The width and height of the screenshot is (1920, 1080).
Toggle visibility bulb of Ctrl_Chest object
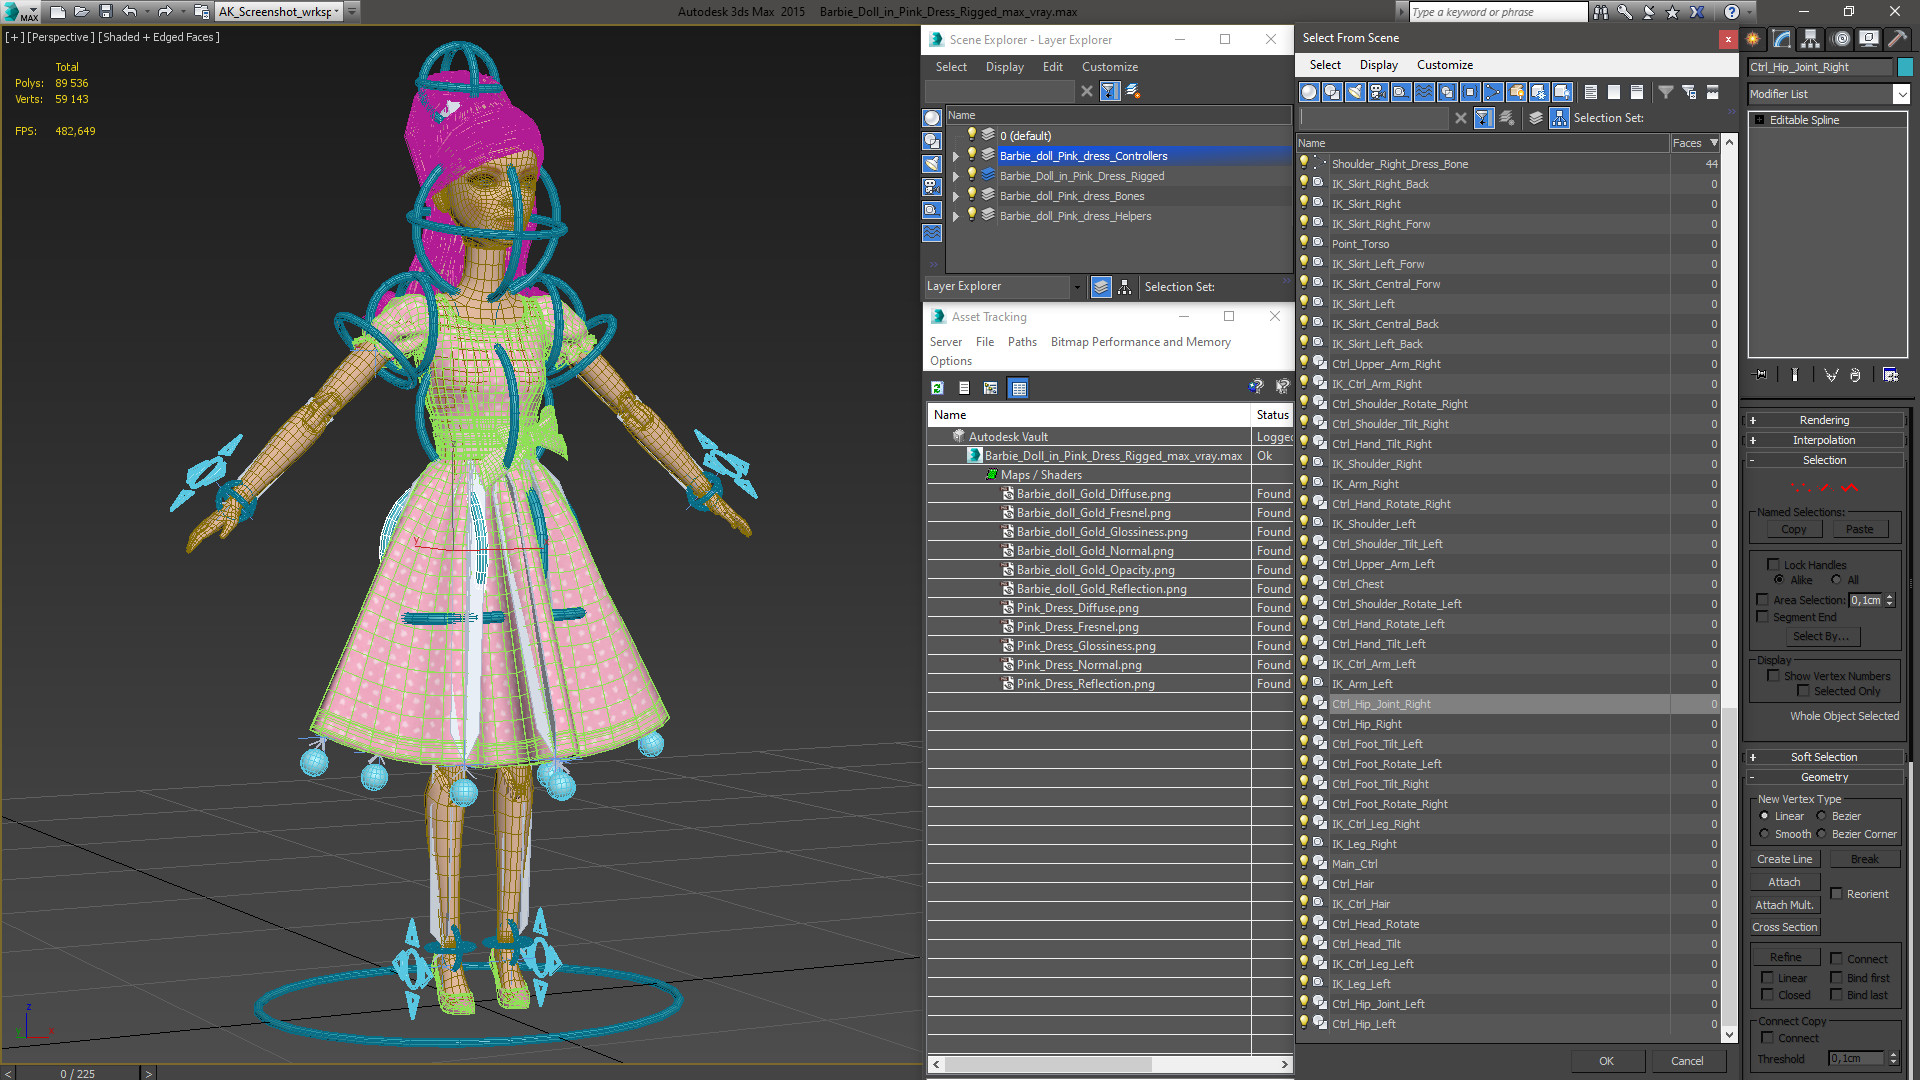[x=1304, y=583]
